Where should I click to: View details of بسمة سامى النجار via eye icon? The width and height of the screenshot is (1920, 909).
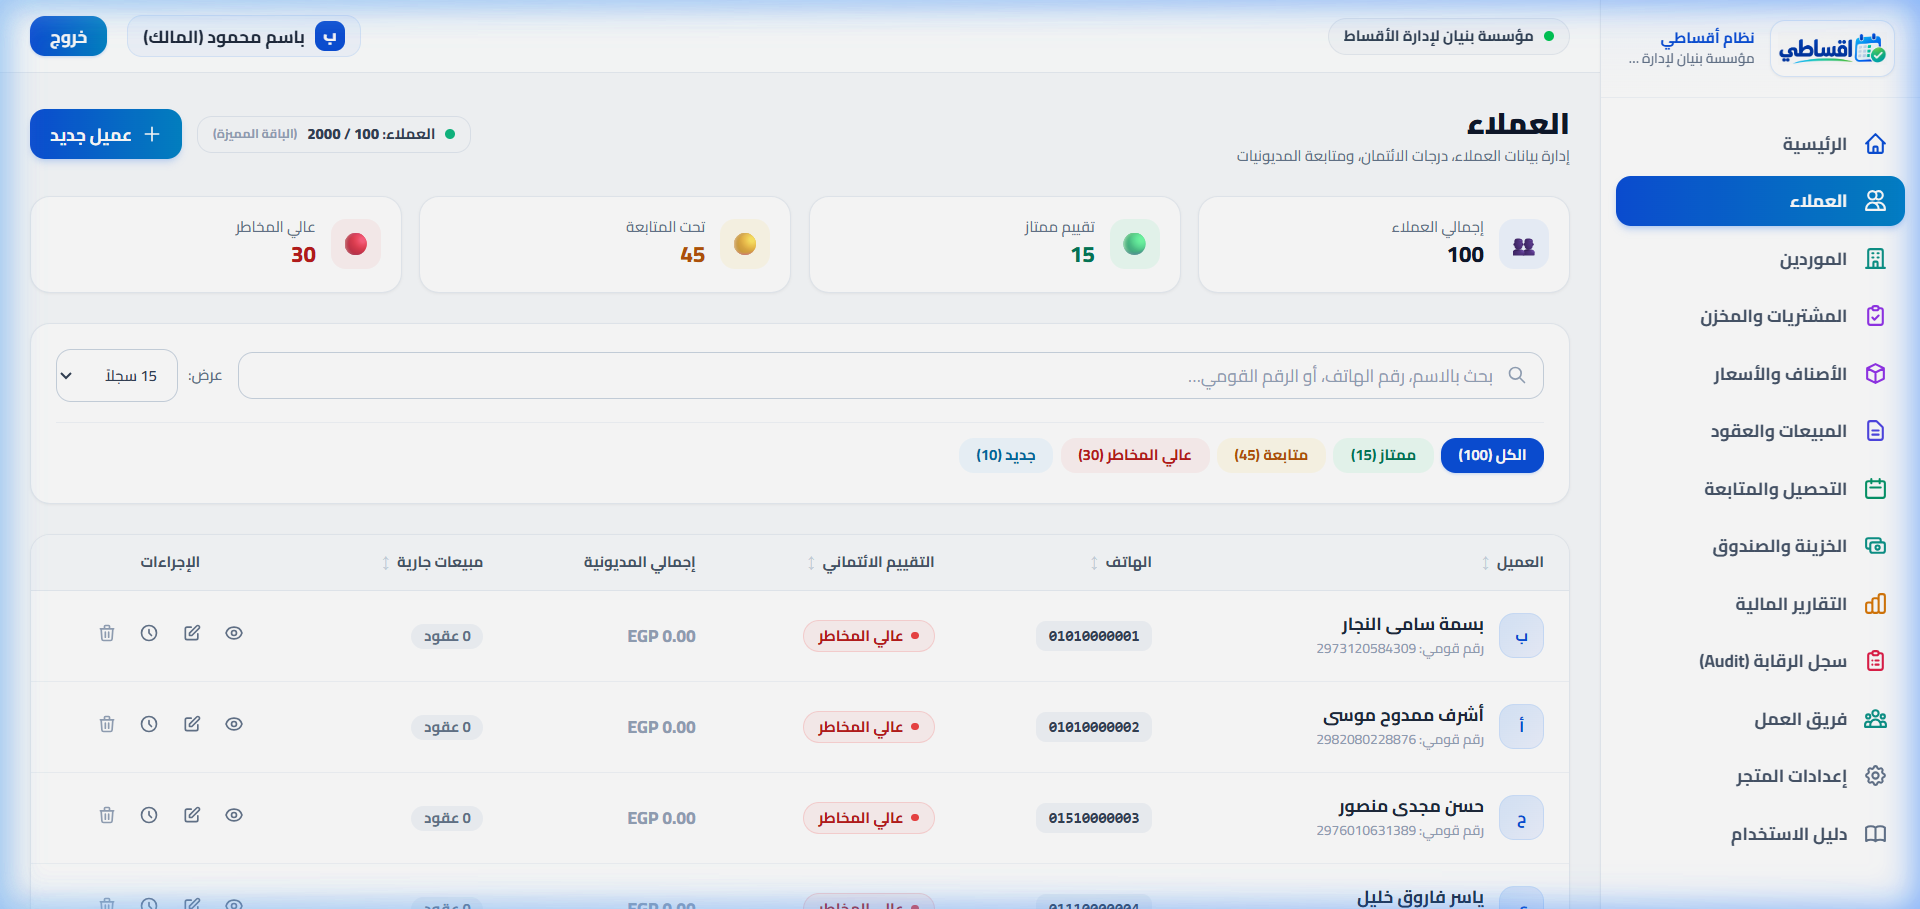click(234, 633)
